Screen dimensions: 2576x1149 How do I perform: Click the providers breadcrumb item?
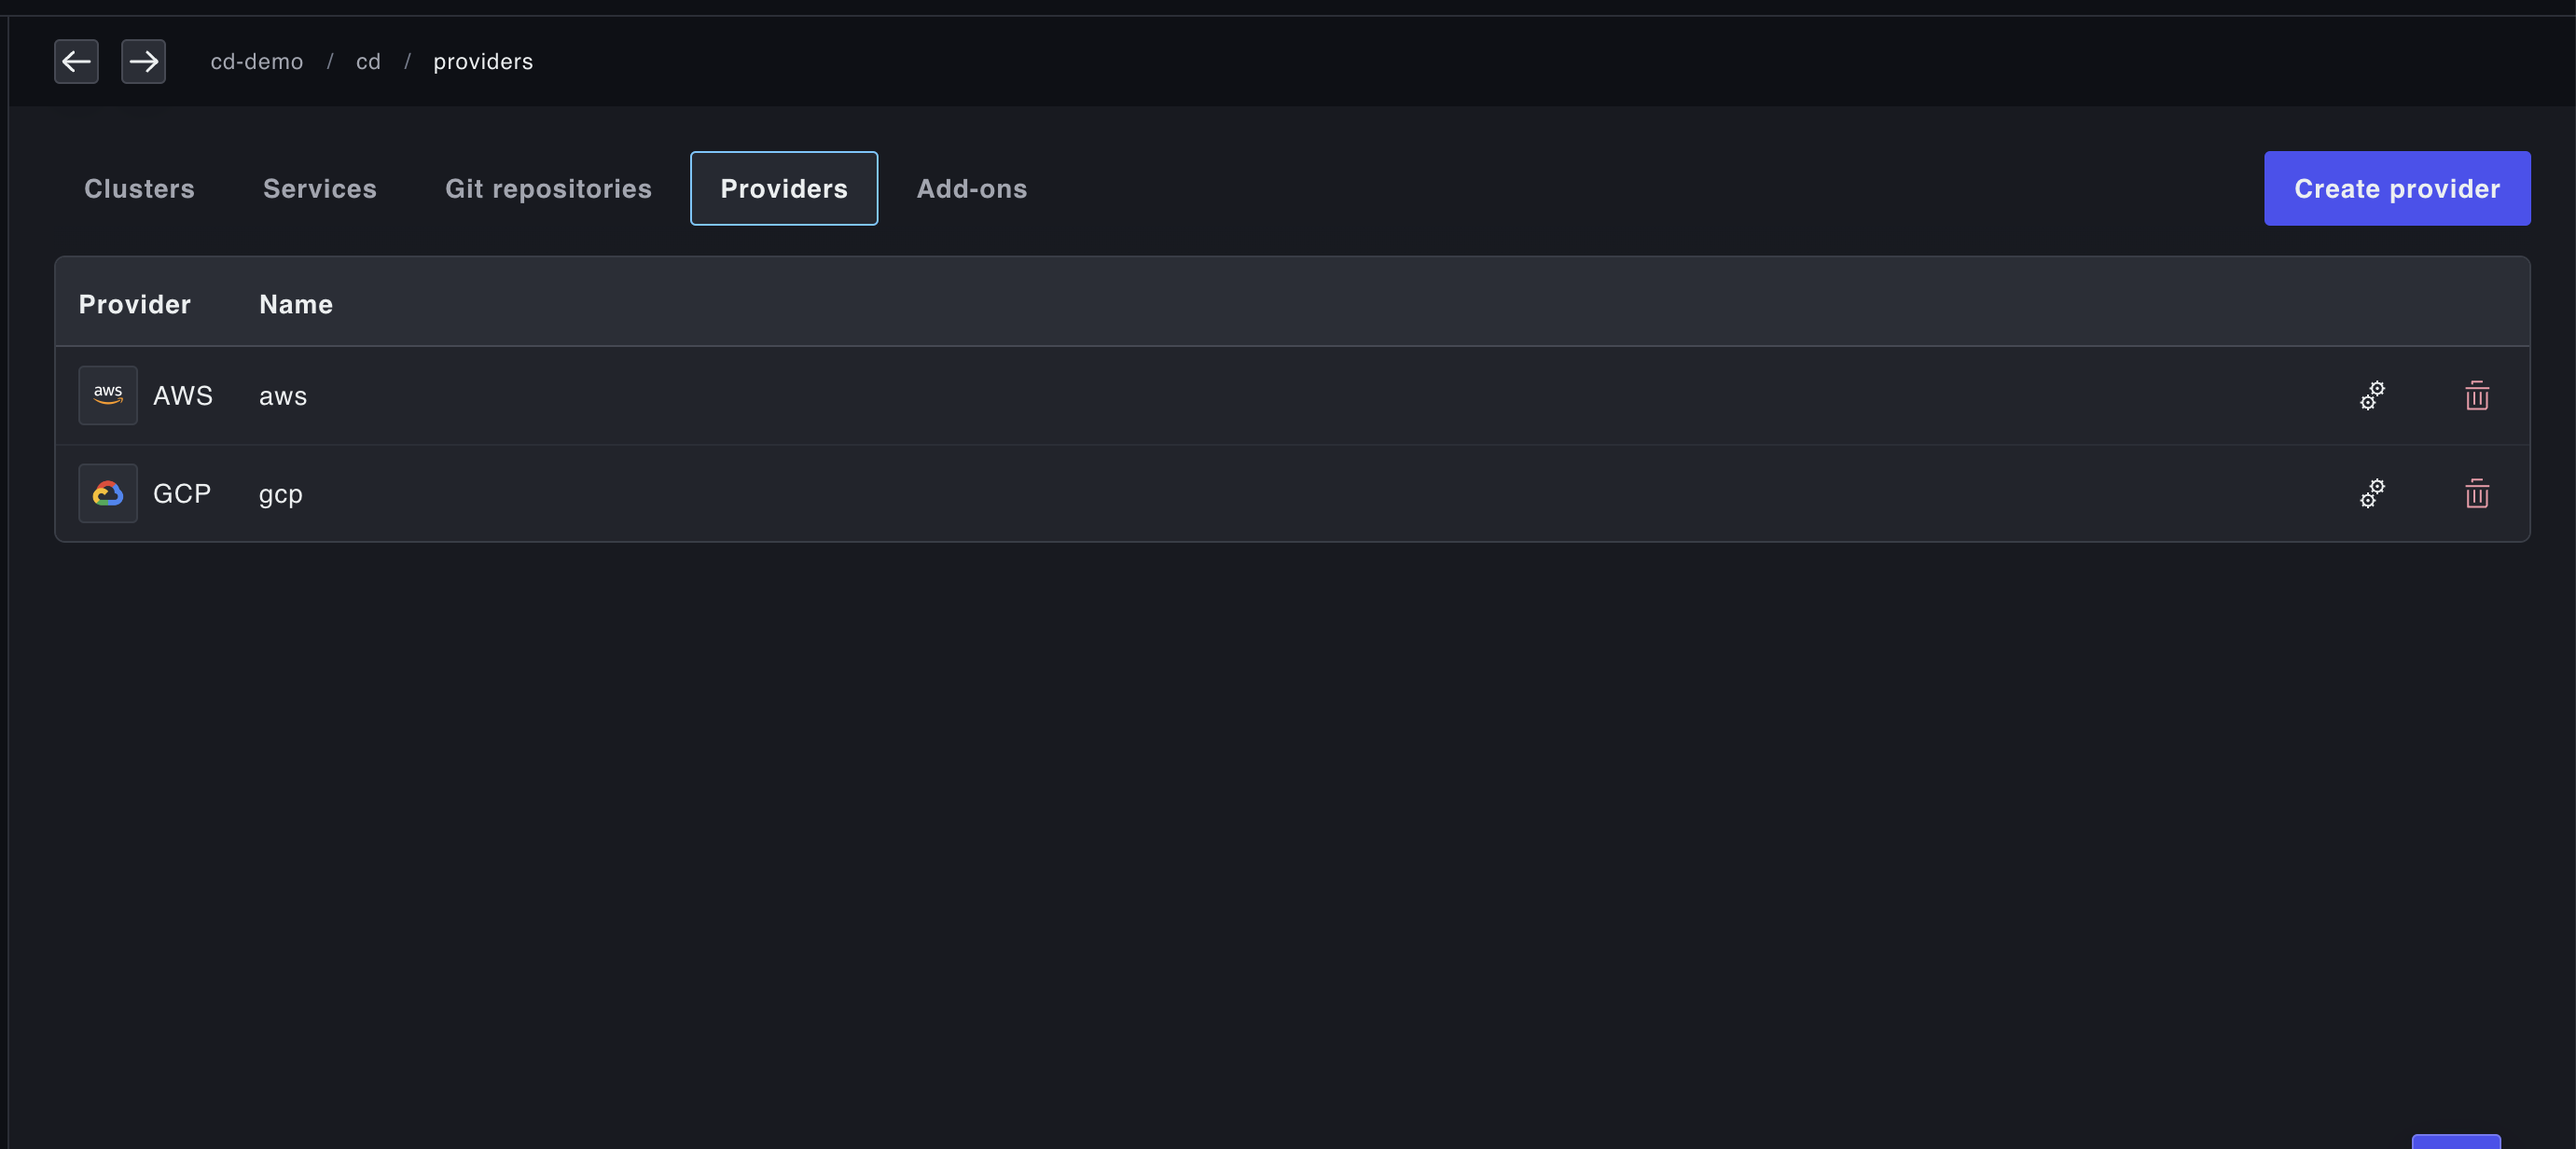click(483, 62)
